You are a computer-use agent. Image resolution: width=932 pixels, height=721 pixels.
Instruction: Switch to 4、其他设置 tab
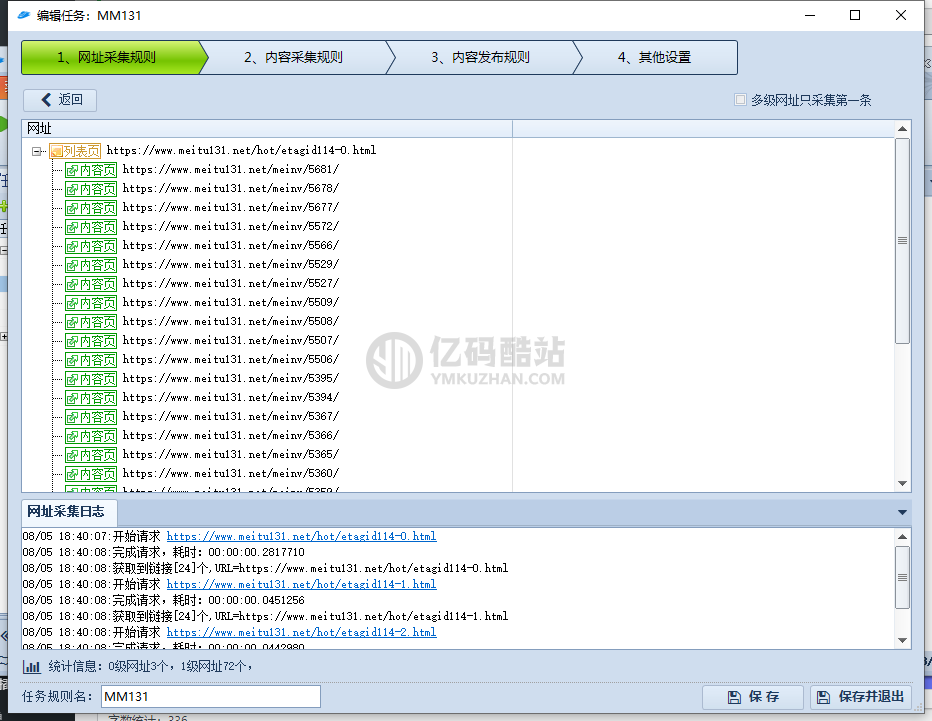point(655,57)
